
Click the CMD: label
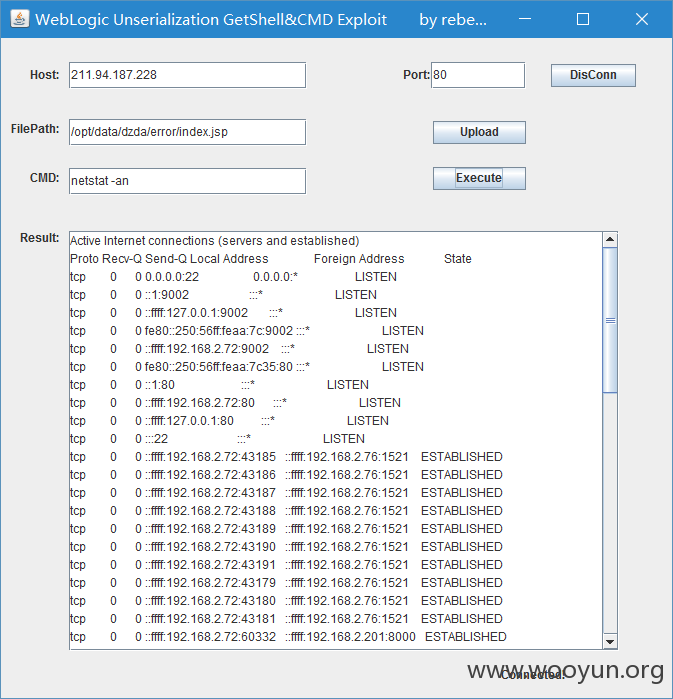(45, 178)
